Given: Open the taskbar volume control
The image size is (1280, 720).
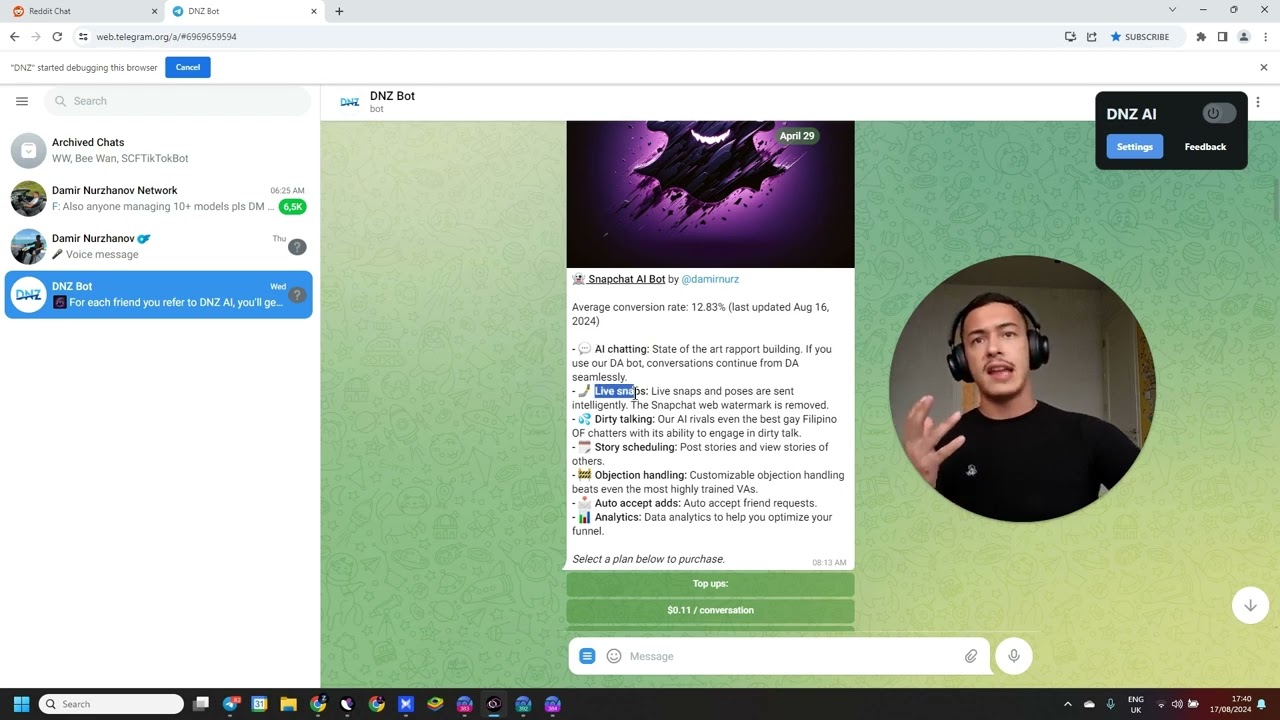Looking at the screenshot, I should [1177, 704].
